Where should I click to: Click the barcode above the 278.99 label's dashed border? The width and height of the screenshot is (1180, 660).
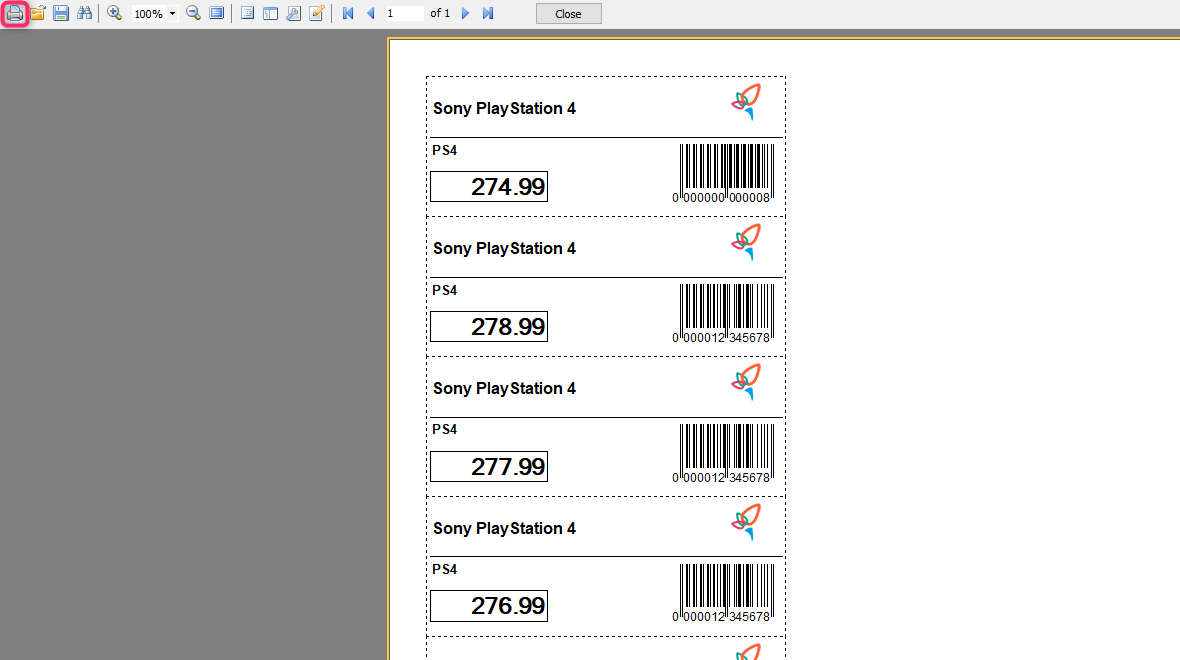tap(722, 313)
